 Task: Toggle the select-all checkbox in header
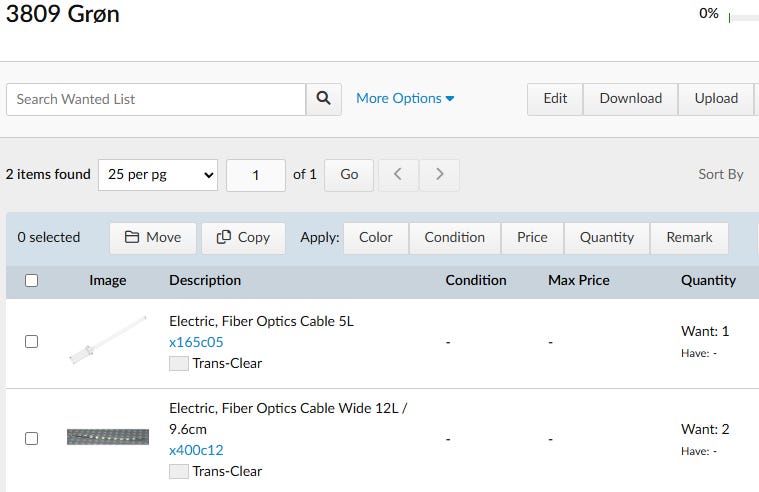pyautogui.click(x=31, y=281)
